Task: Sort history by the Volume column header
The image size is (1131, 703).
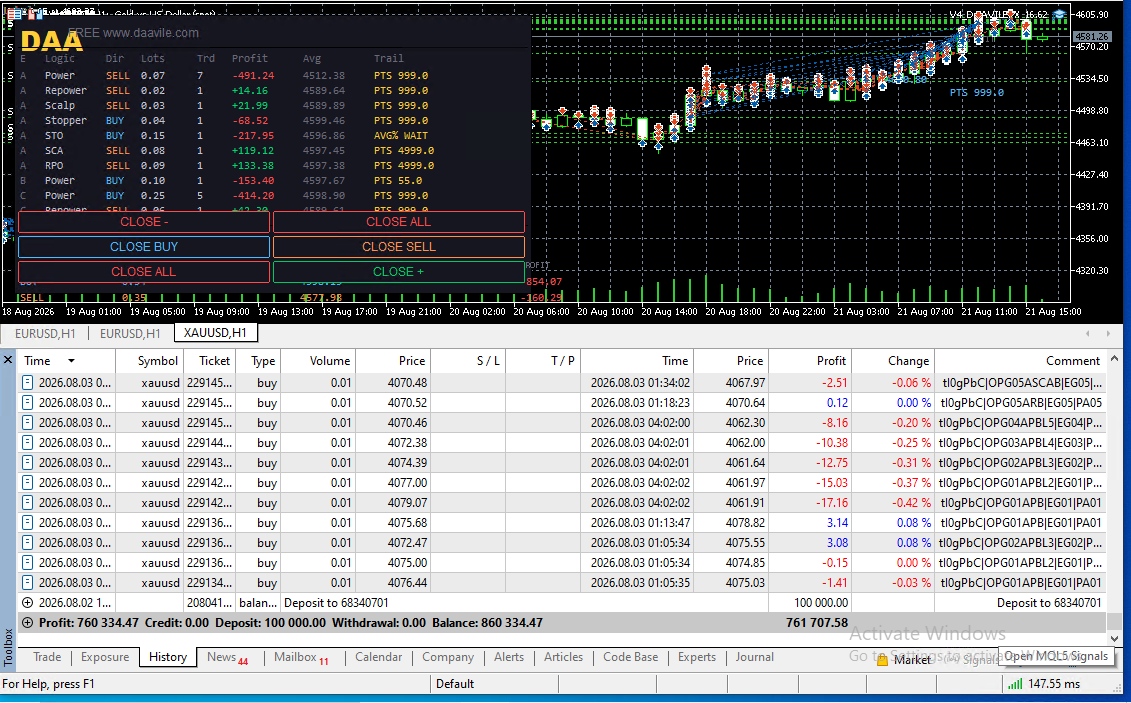Action: click(318, 361)
